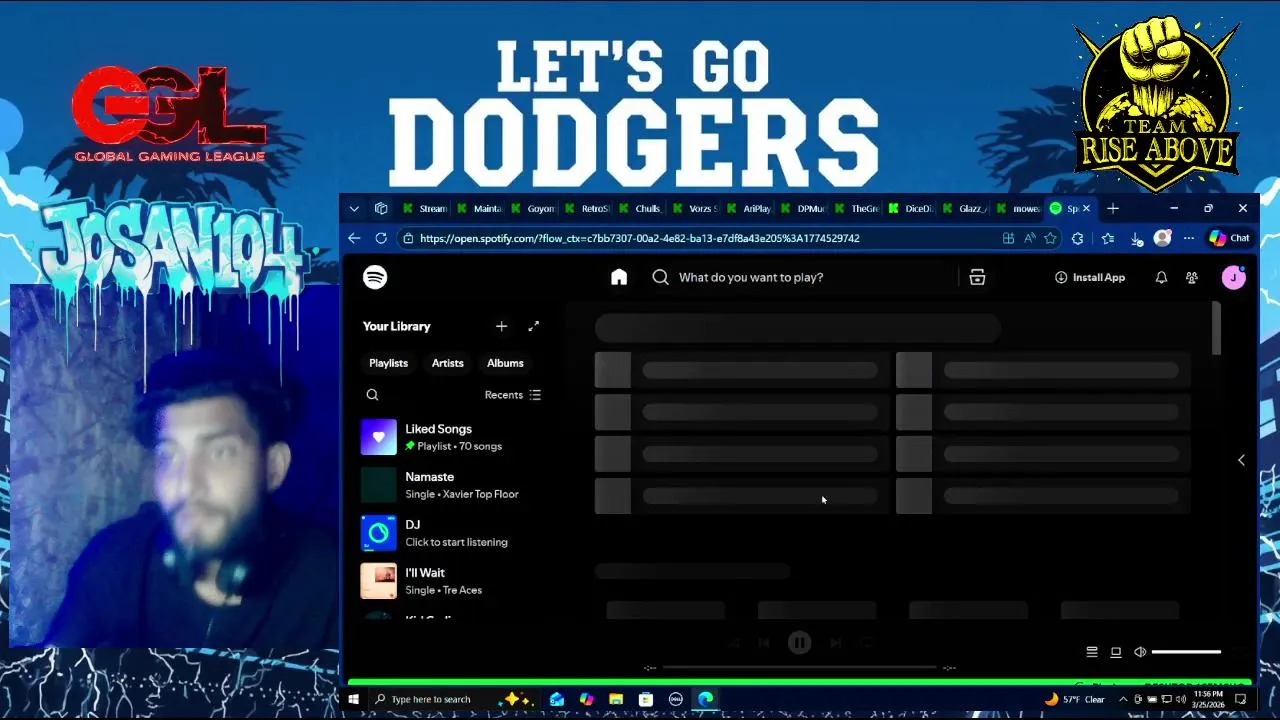The height and width of the screenshot is (720, 1280).
Task: Show hidden system tray icons
Action: (x=1123, y=699)
